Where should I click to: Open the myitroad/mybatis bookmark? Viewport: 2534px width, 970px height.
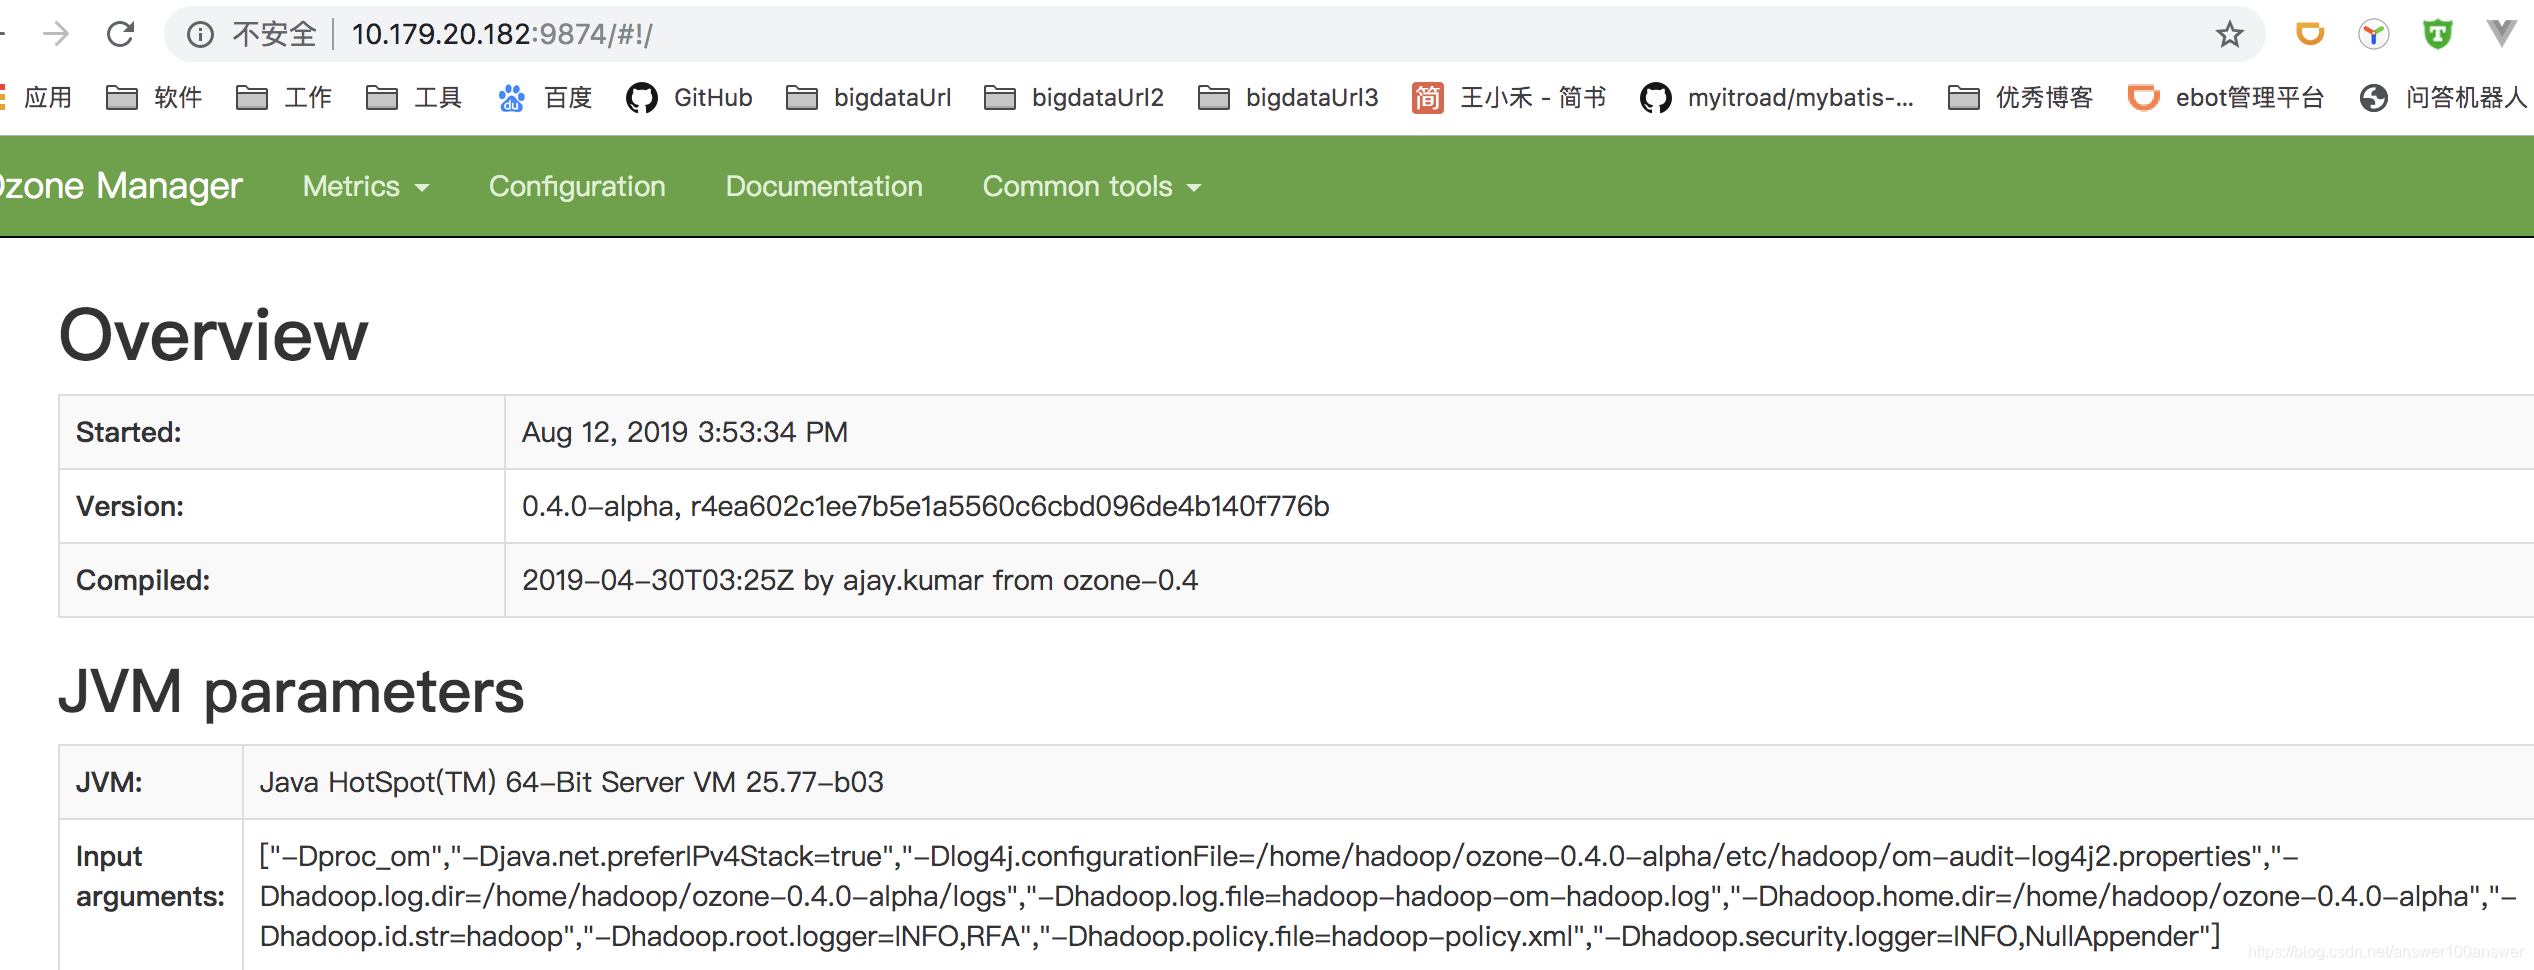(x=1777, y=97)
